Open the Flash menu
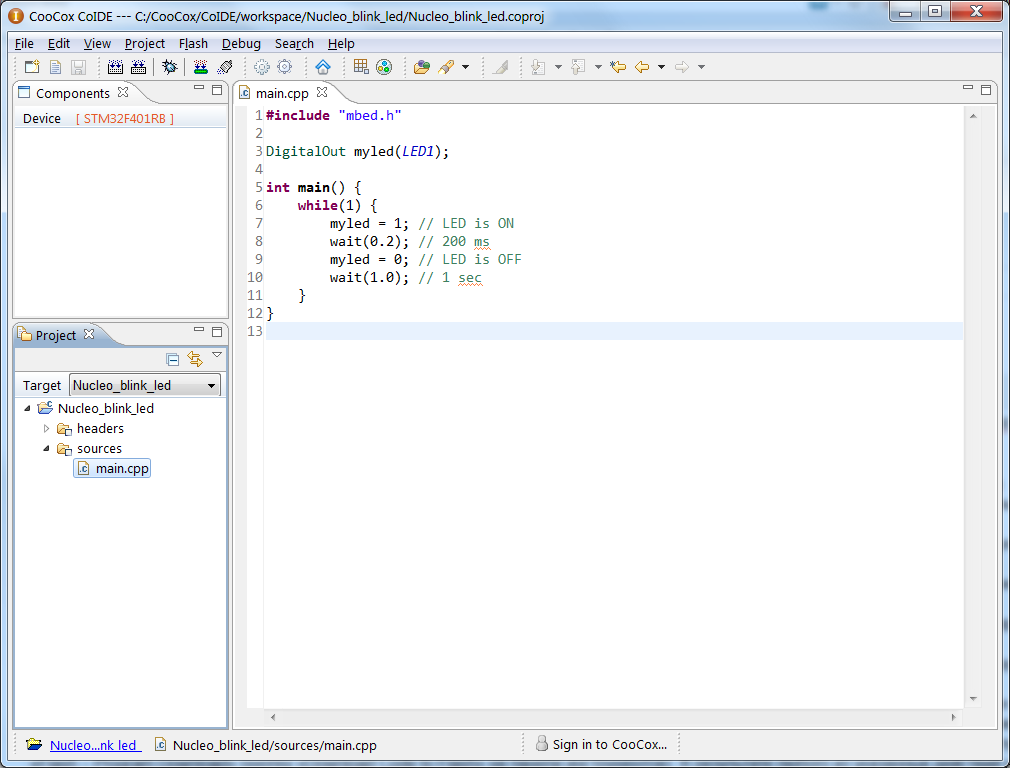Image resolution: width=1010 pixels, height=768 pixels. 193,43
